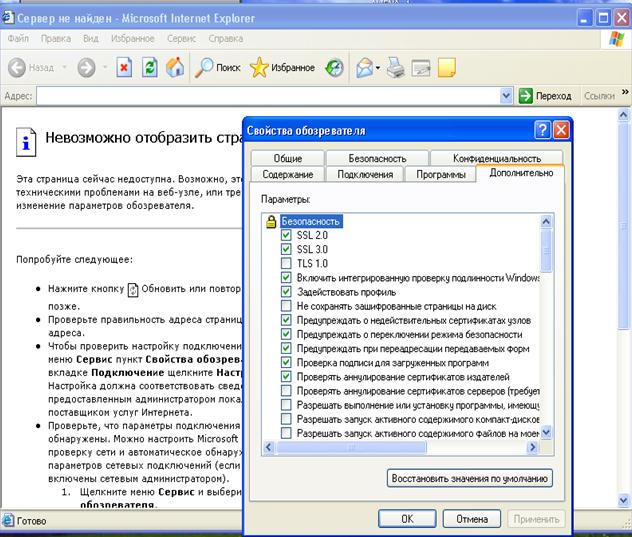This screenshot has width=632, height=537.
Task: Toggle Проверка подписи для загруженных программ
Action: [x=286, y=362]
